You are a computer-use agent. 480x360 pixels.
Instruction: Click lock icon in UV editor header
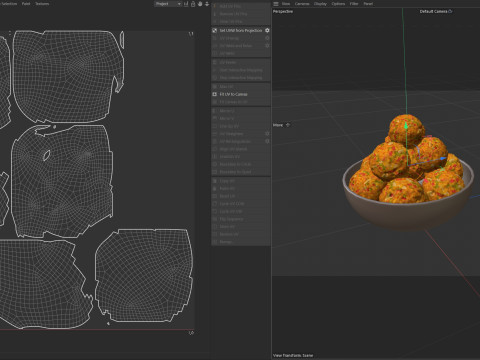click(193, 4)
